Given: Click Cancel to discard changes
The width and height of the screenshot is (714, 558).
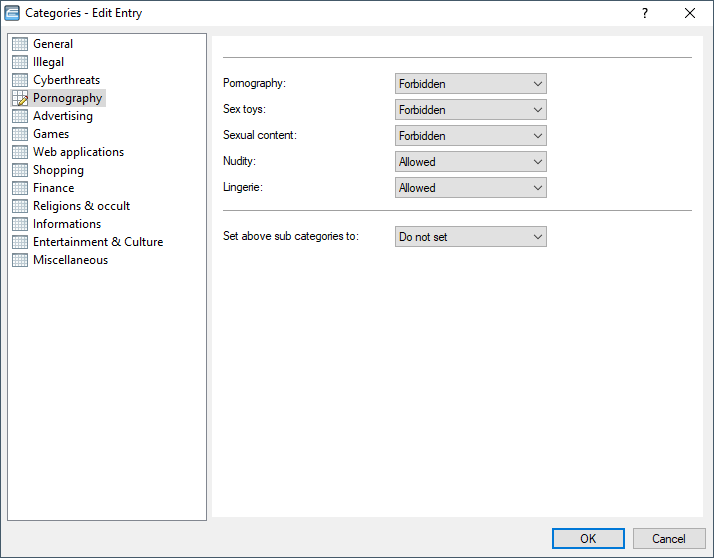Looking at the screenshot, I should tap(669, 539).
